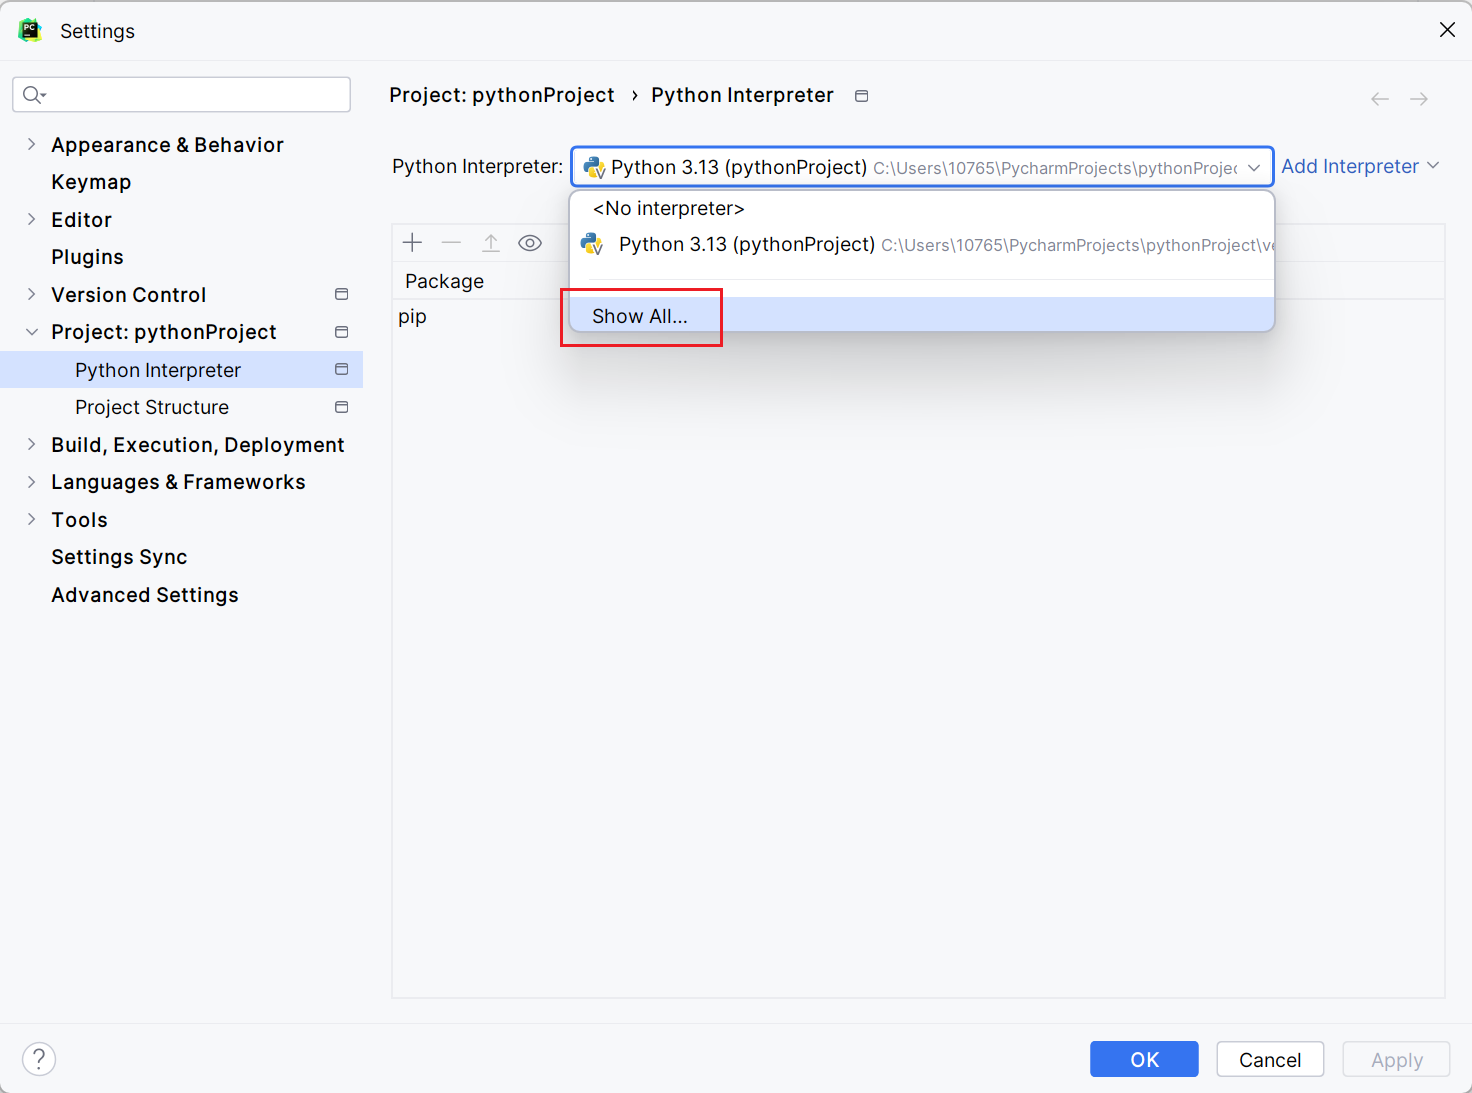
Task: Click the install package plus icon
Action: 413,242
